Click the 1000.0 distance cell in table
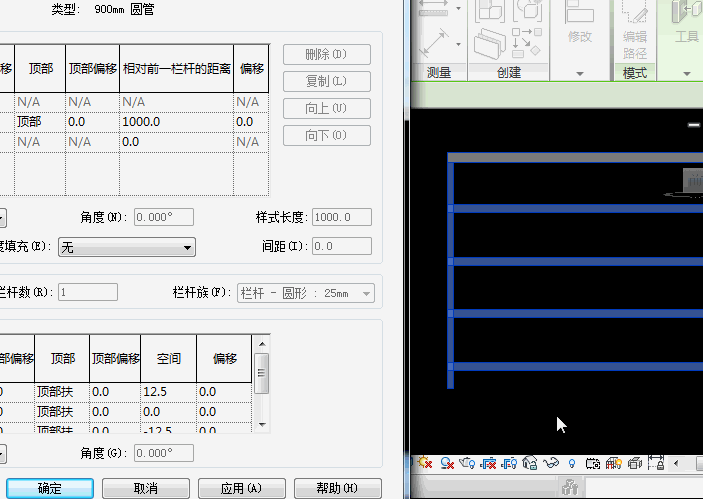The image size is (703, 499). pos(175,122)
